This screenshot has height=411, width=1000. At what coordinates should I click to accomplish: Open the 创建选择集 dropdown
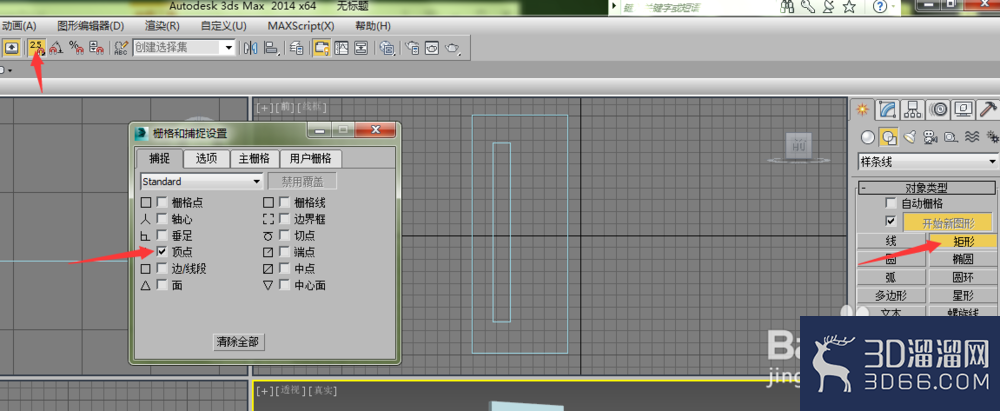(184, 48)
